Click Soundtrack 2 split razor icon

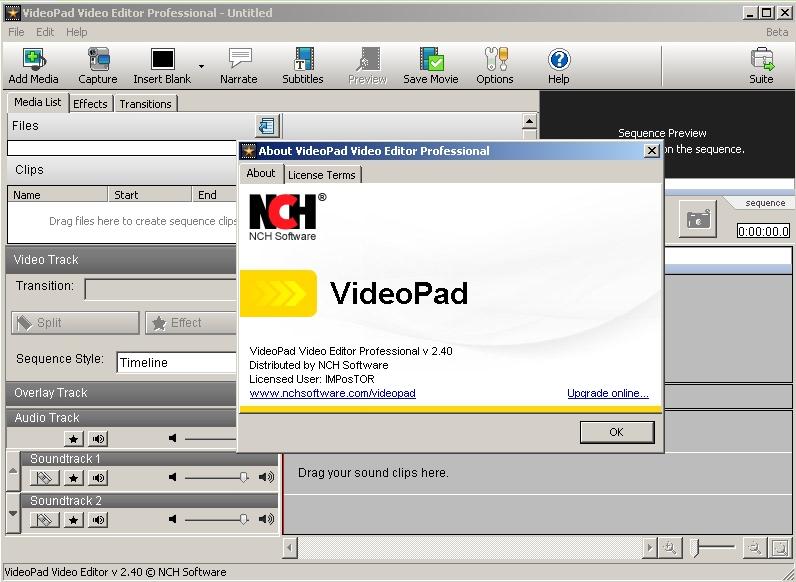(x=45, y=520)
